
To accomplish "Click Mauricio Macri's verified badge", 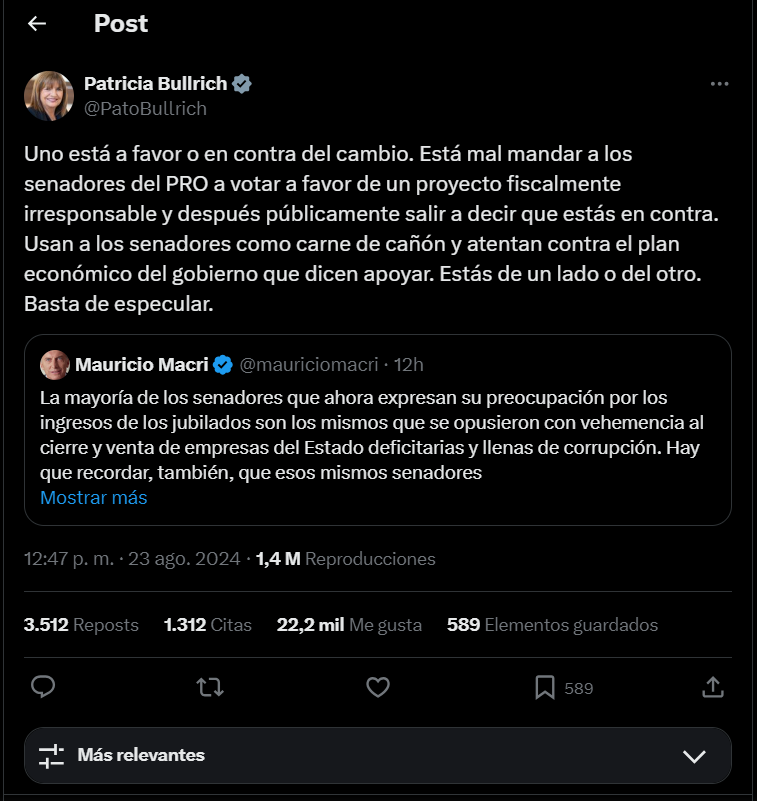I will (x=221, y=365).
